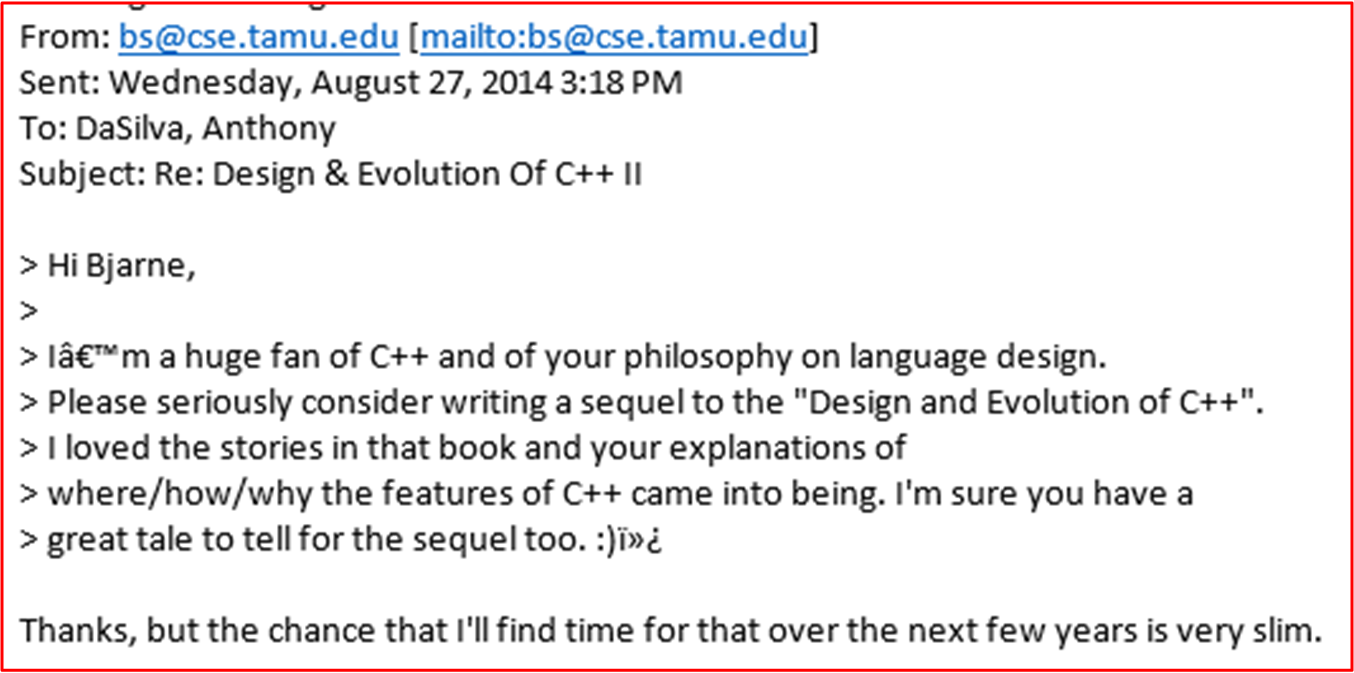Click the Subject line text

pyautogui.click(x=330, y=174)
